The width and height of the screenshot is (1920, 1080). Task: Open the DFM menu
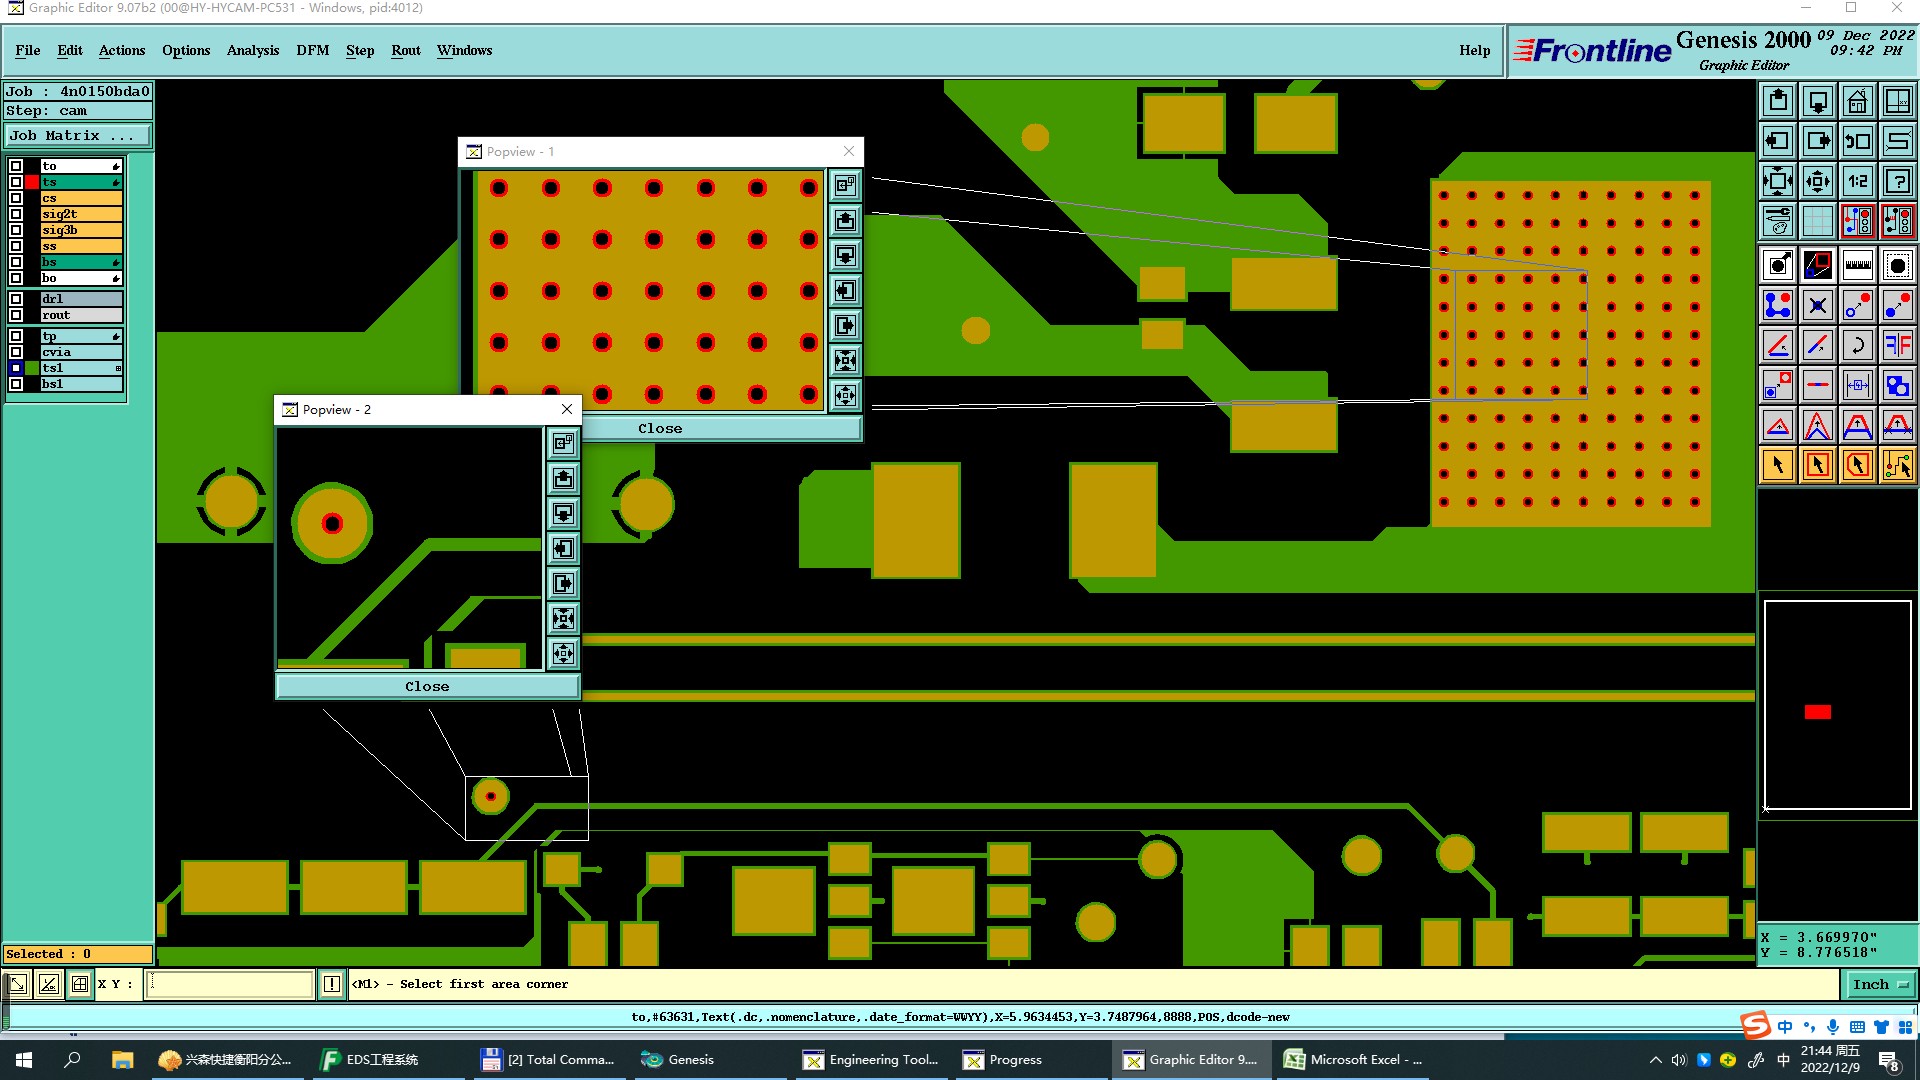(x=312, y=51)
